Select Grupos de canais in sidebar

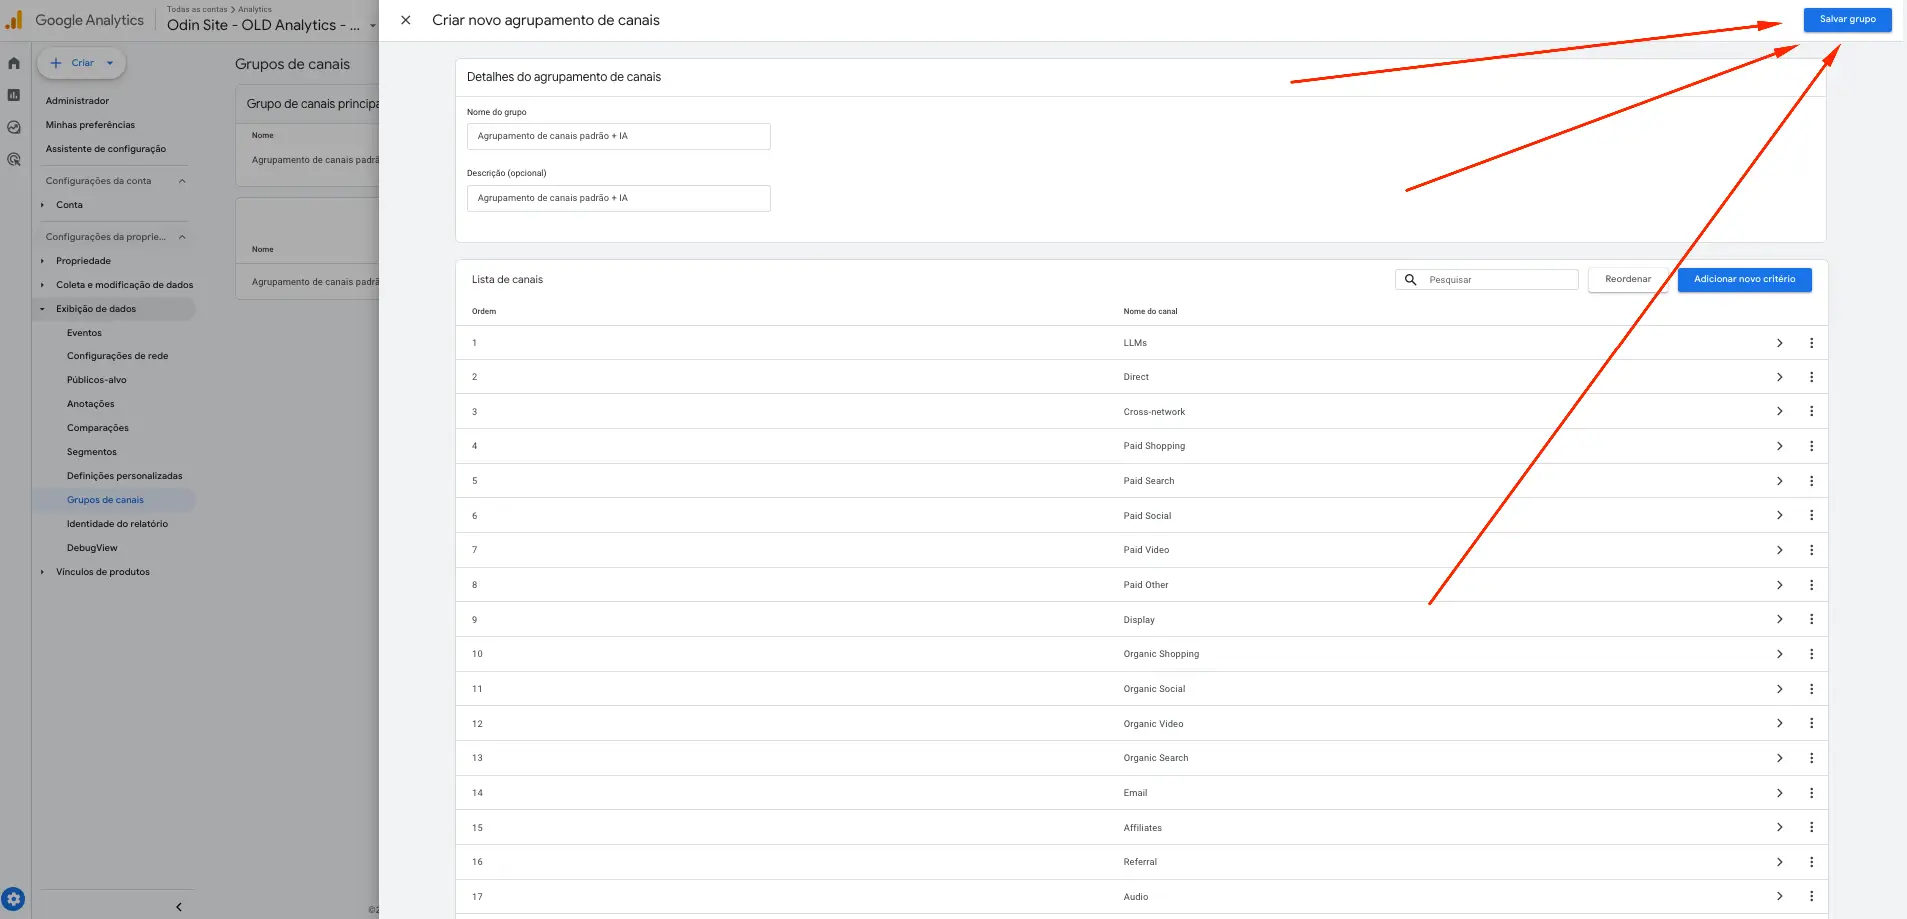(x=105, y=500)
